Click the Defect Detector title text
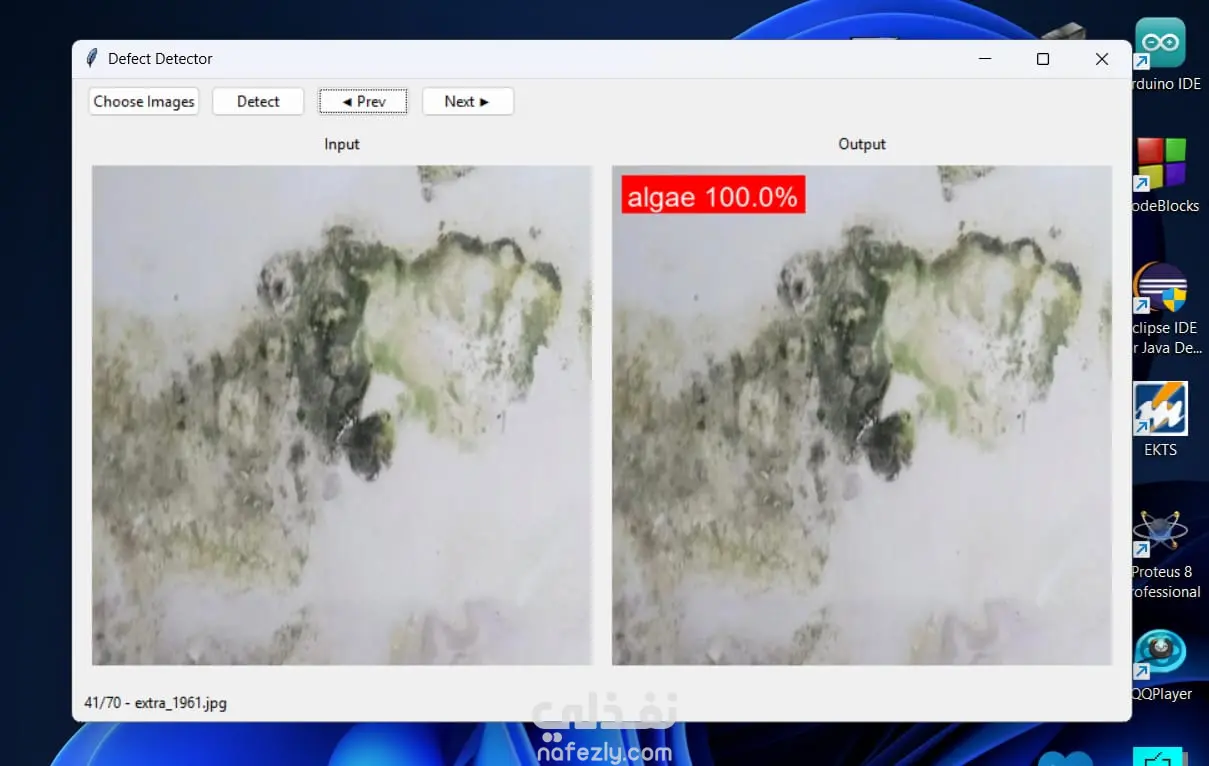The width and height of the screenshot is (1209, 766). click(160, 59)
